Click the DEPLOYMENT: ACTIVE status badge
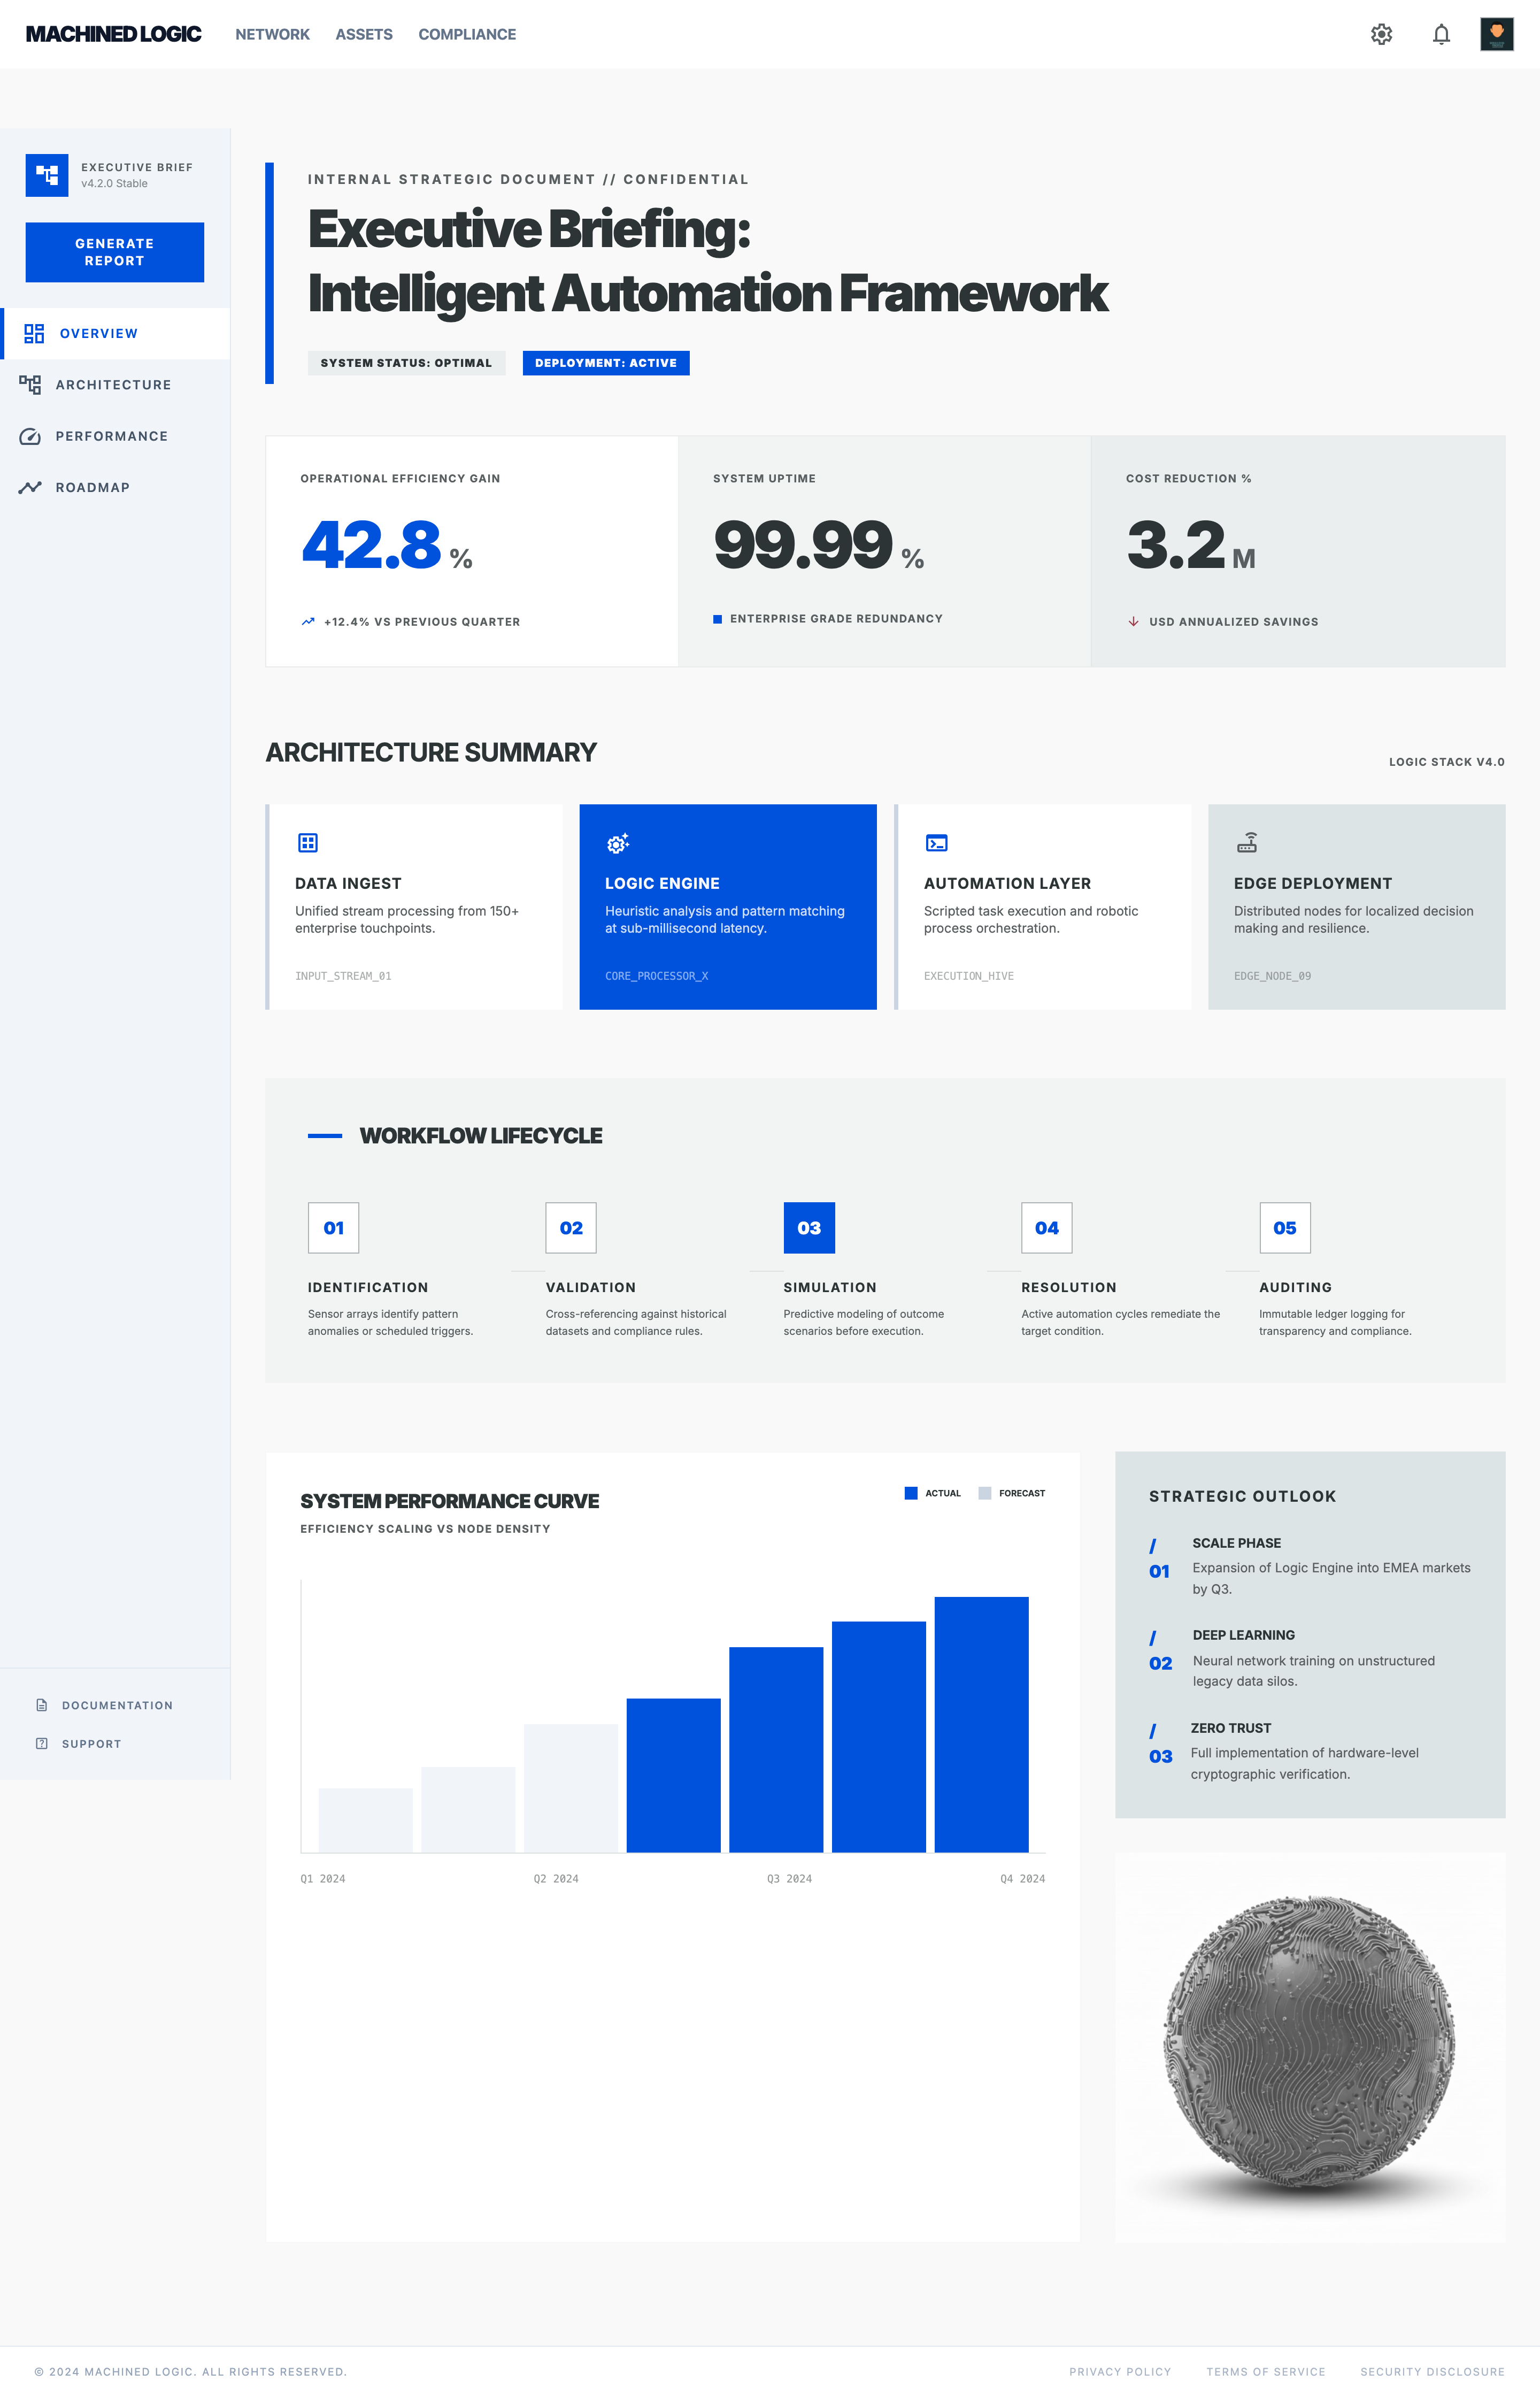Viewport: 1540px width, 2397px height. 605,363
